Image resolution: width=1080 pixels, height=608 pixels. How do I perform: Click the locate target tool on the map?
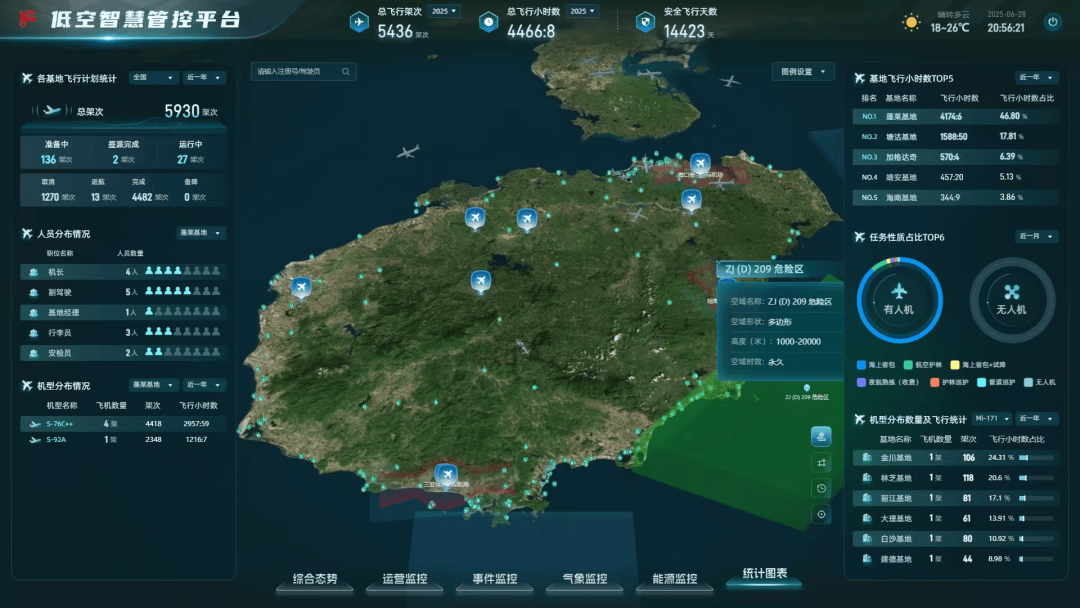coord(822,514)
